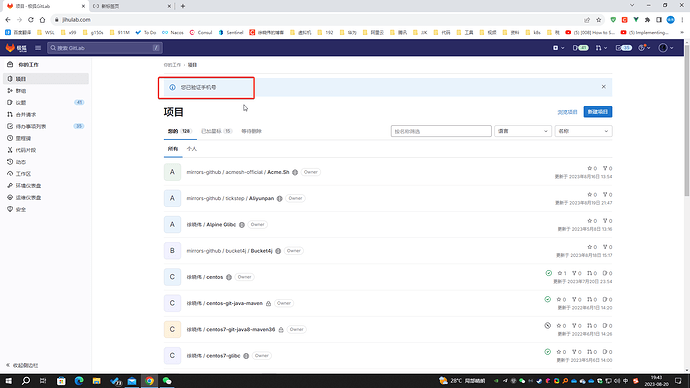Open 运维仪表盘 in the left sidebar
Viewport: 690px width, 388px height.
click(x=46, y=198)
